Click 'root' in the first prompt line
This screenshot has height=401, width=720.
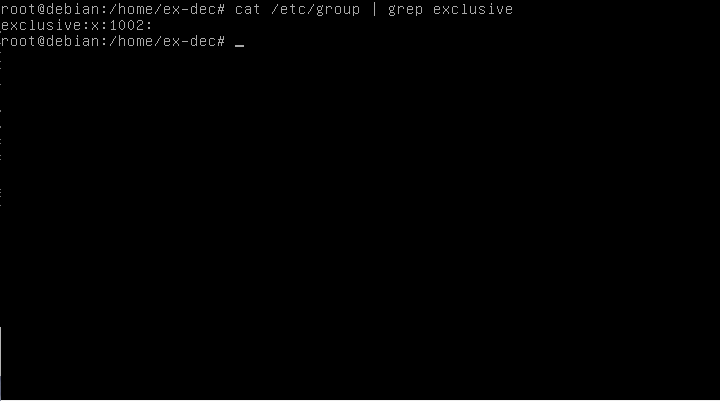19,9
